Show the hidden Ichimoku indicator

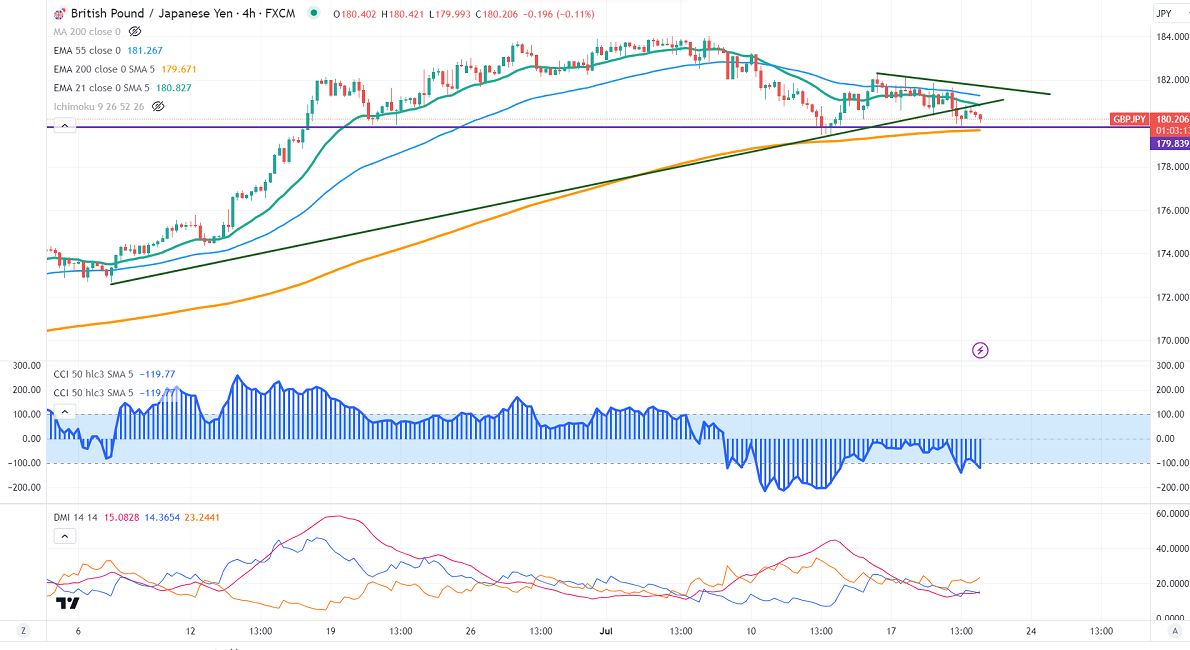[158, 107]
